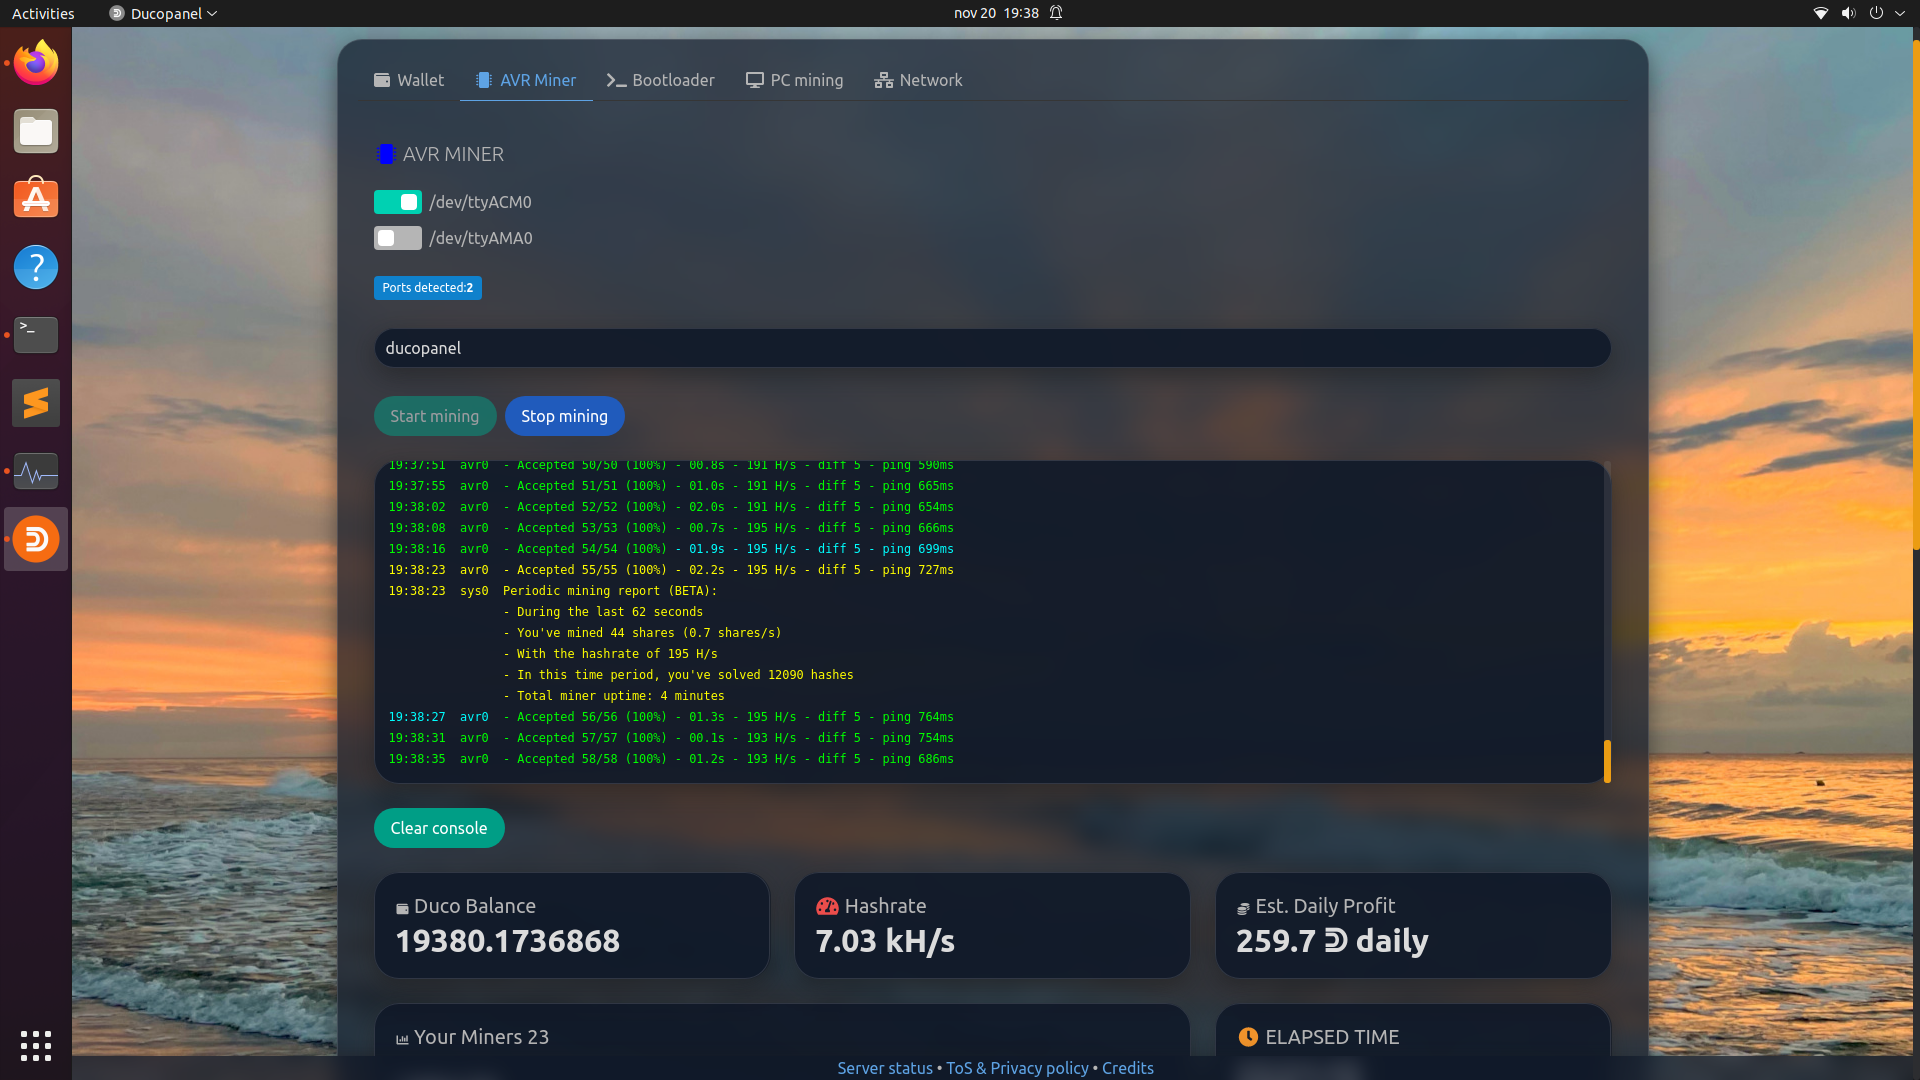This screenshot has height=1080, width=1920.
Task: Open Ubuntu Software from the dock
Action: coord(36,199)
